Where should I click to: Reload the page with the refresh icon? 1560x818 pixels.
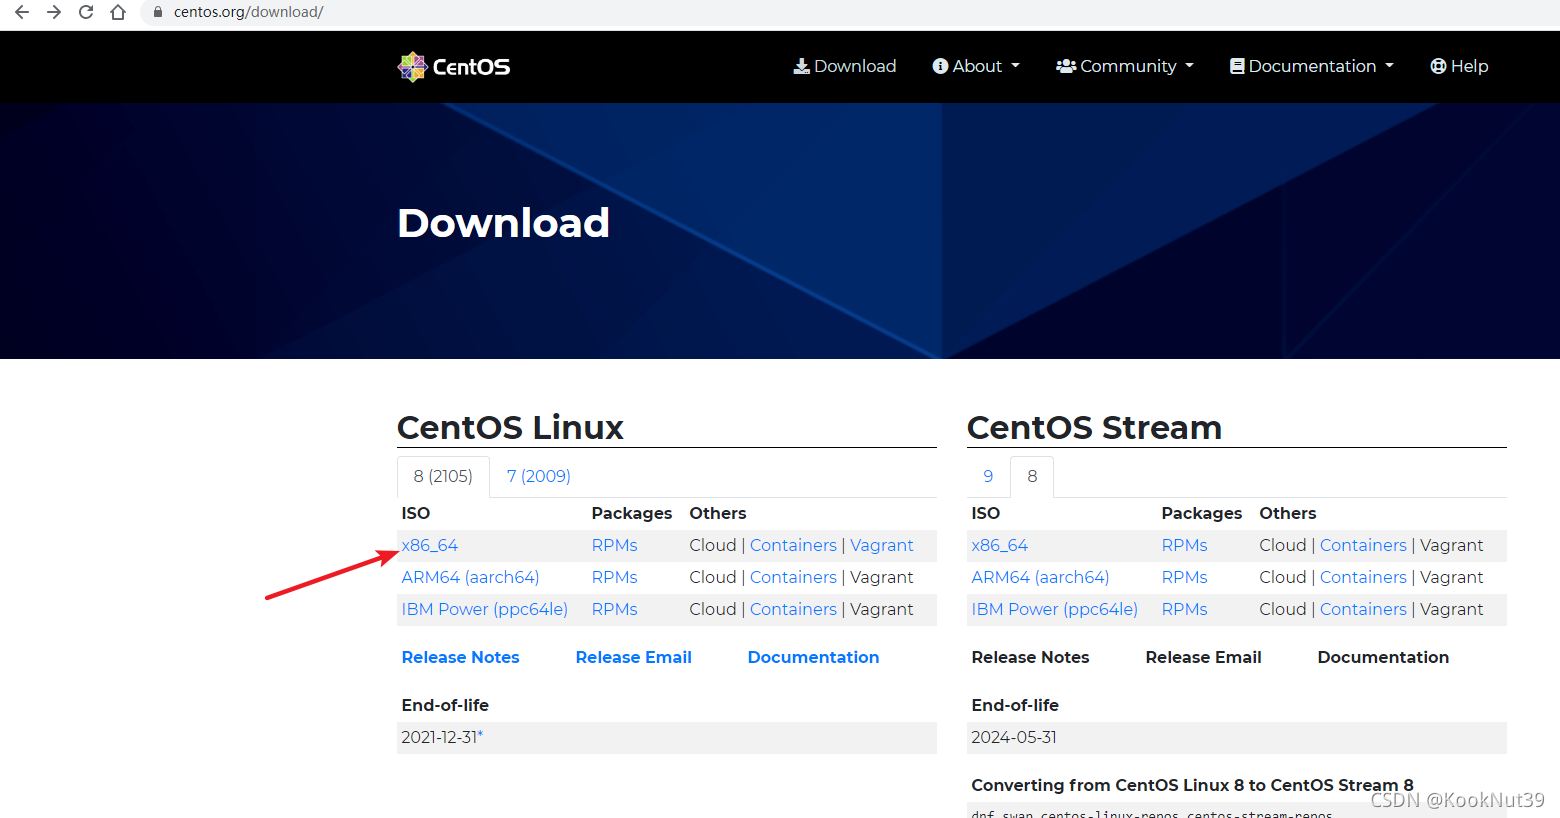coord(86,12)
